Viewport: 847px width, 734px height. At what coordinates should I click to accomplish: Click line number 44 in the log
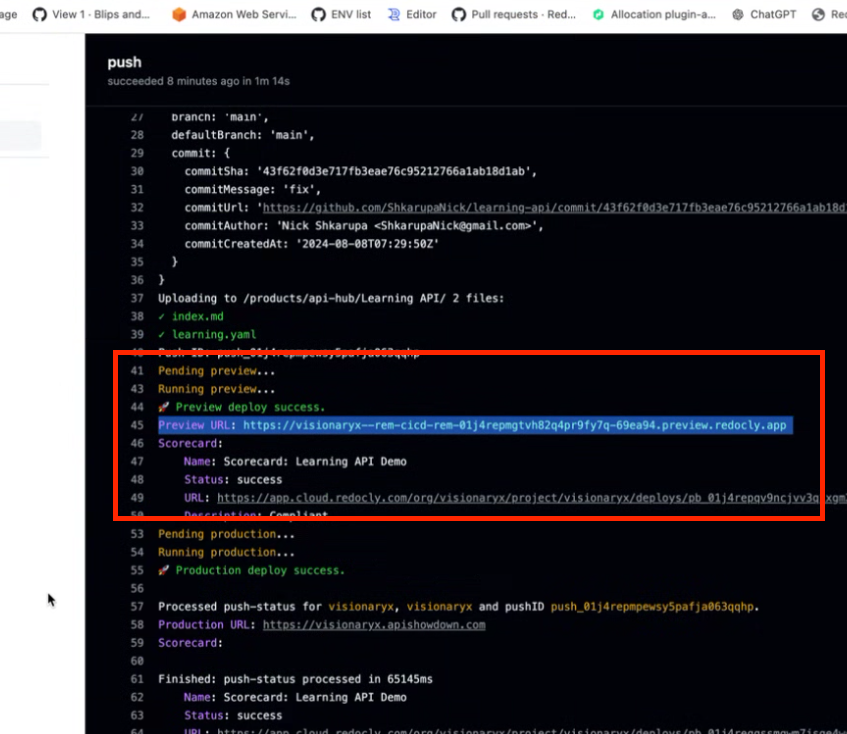(x=137, y=407)
